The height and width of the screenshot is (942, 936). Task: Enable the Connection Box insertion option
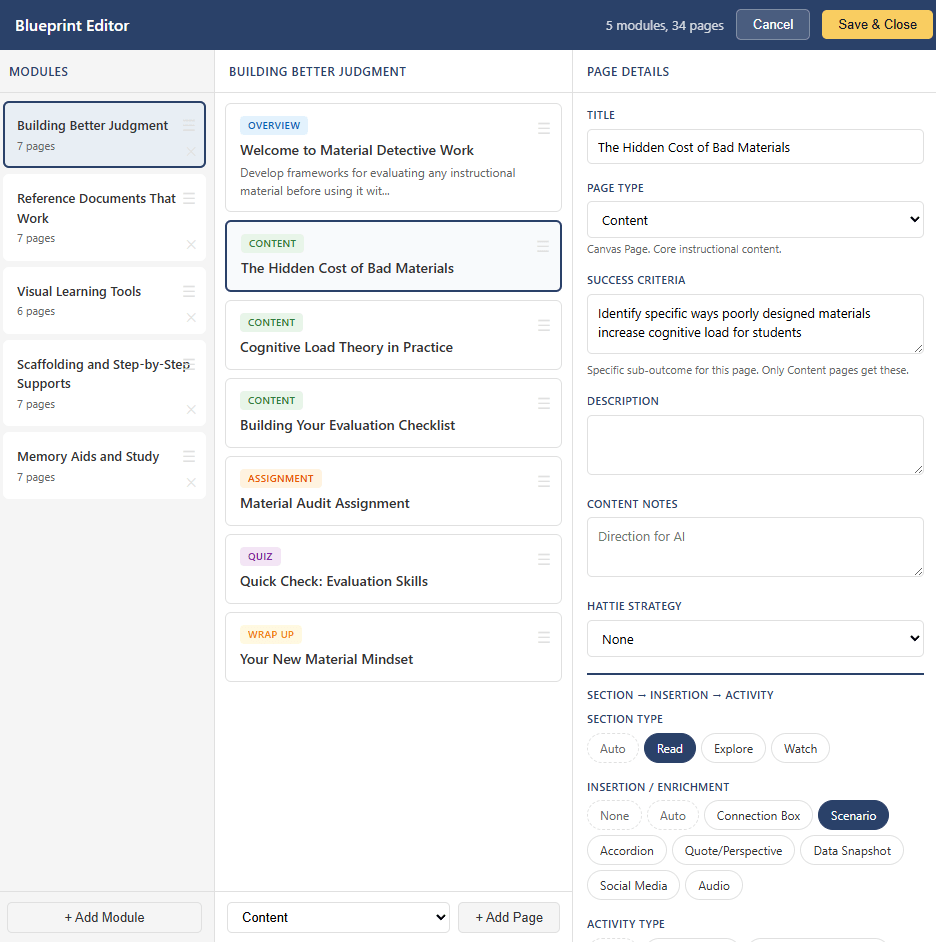(x=758, y=815)
